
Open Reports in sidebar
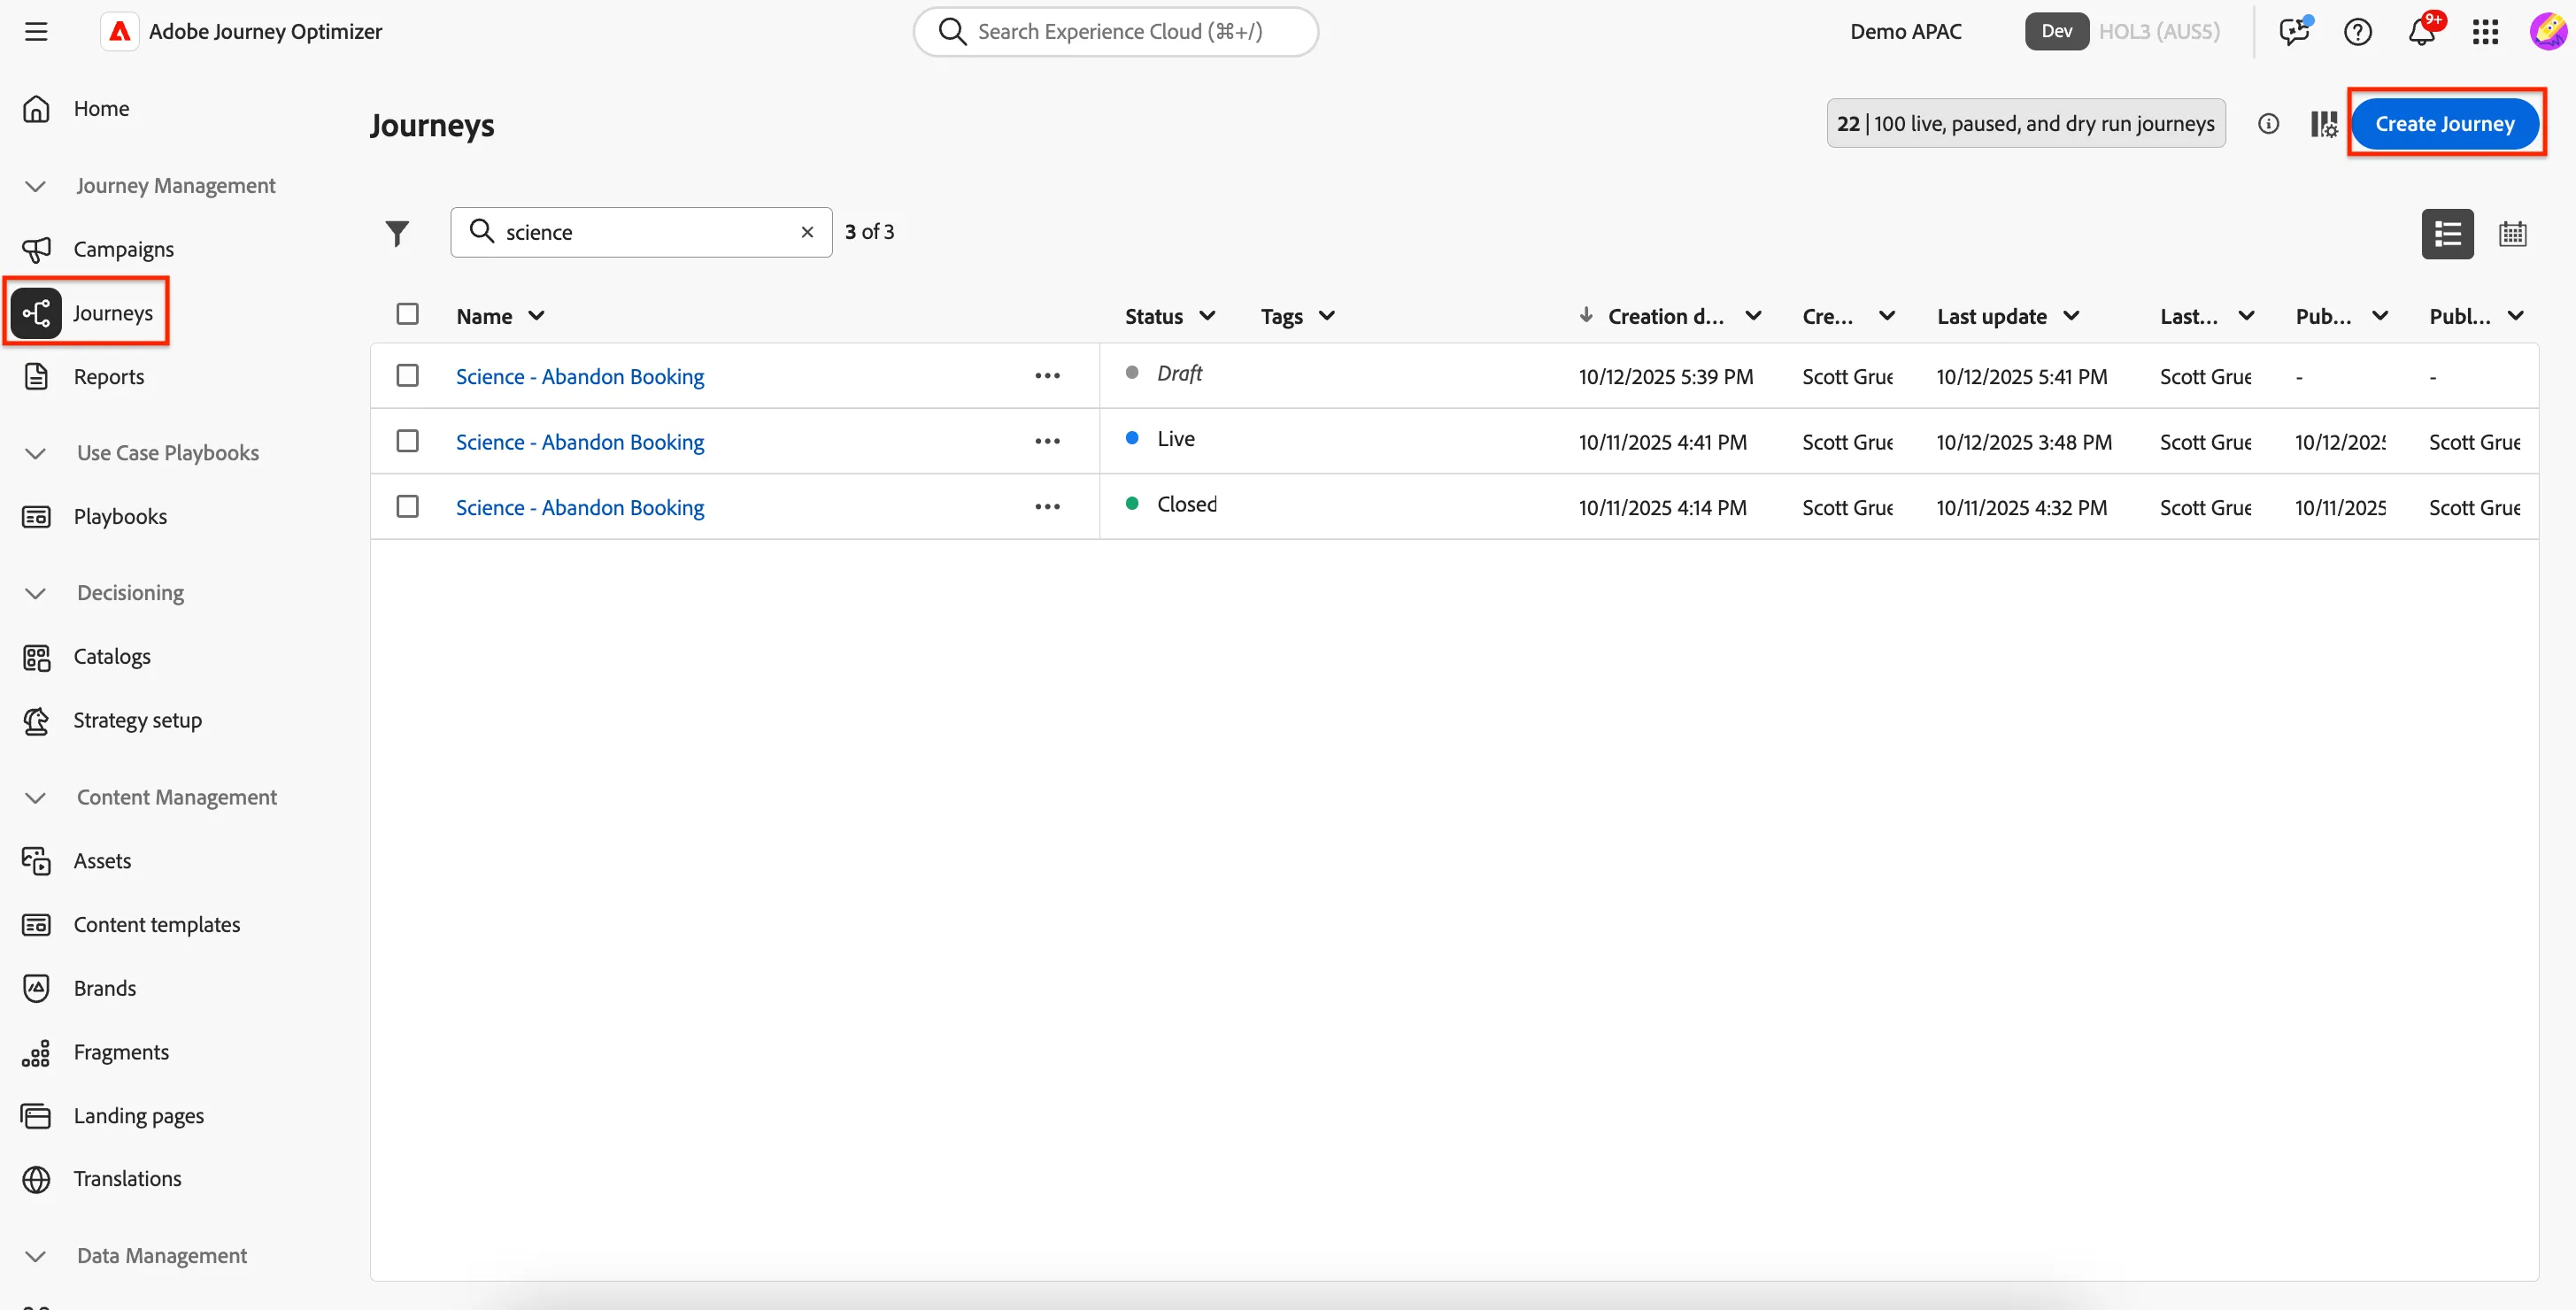[x=84, y=377]
